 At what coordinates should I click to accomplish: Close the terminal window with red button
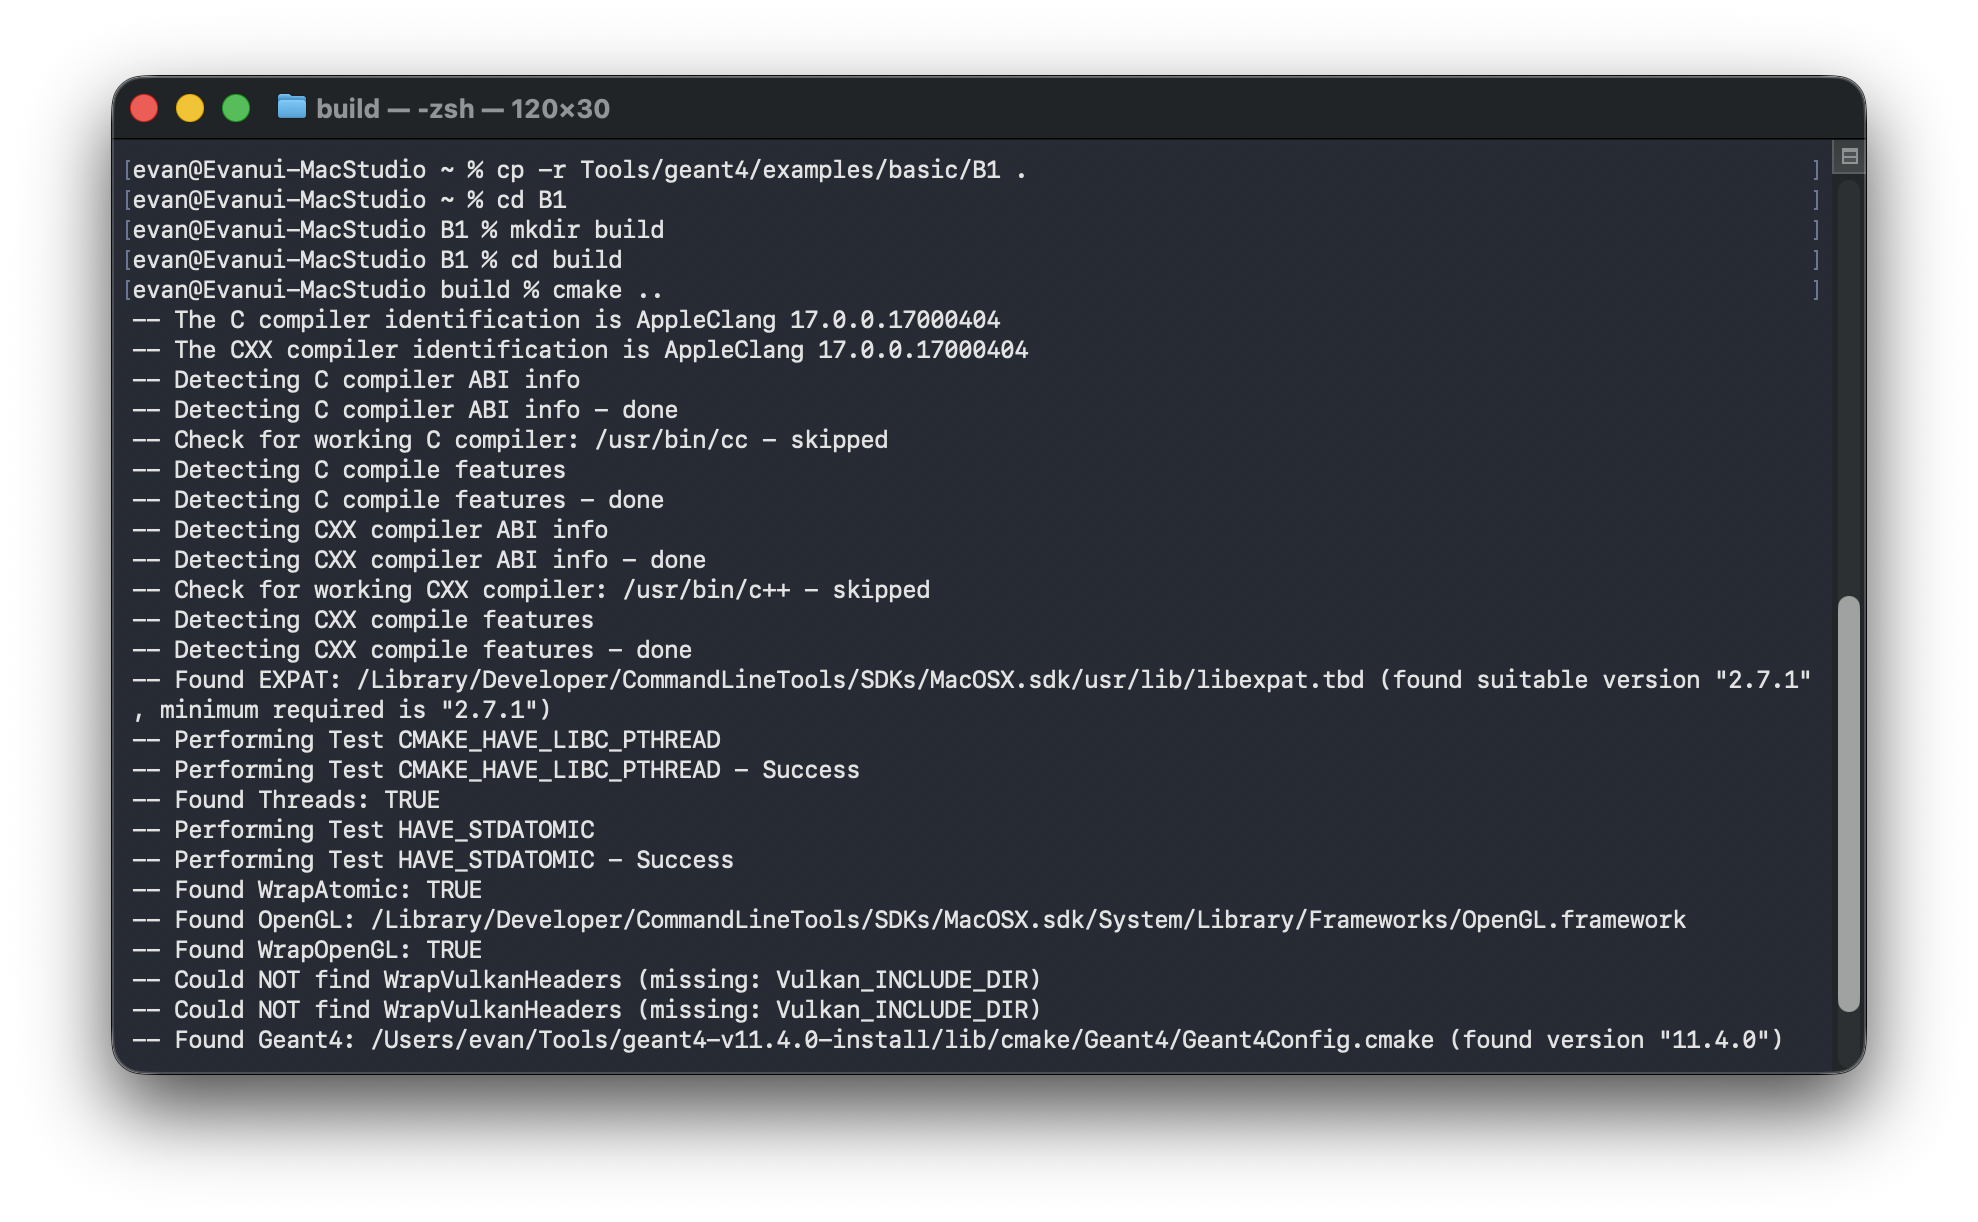pyautogui.click(x=144, y=108)
